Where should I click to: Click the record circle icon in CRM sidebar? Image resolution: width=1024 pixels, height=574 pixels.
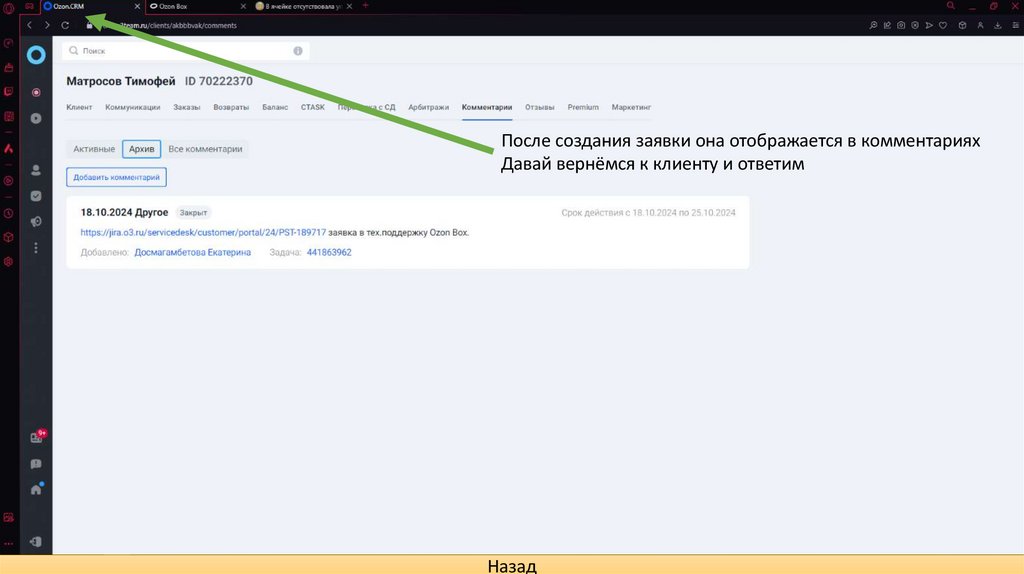(36, 92)
